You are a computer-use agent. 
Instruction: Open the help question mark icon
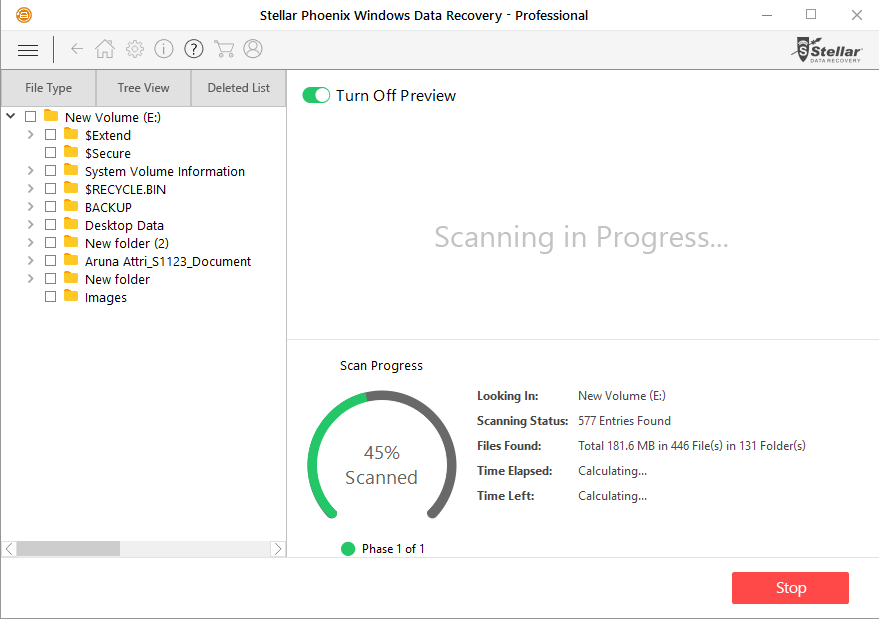(x=194, y=49)
